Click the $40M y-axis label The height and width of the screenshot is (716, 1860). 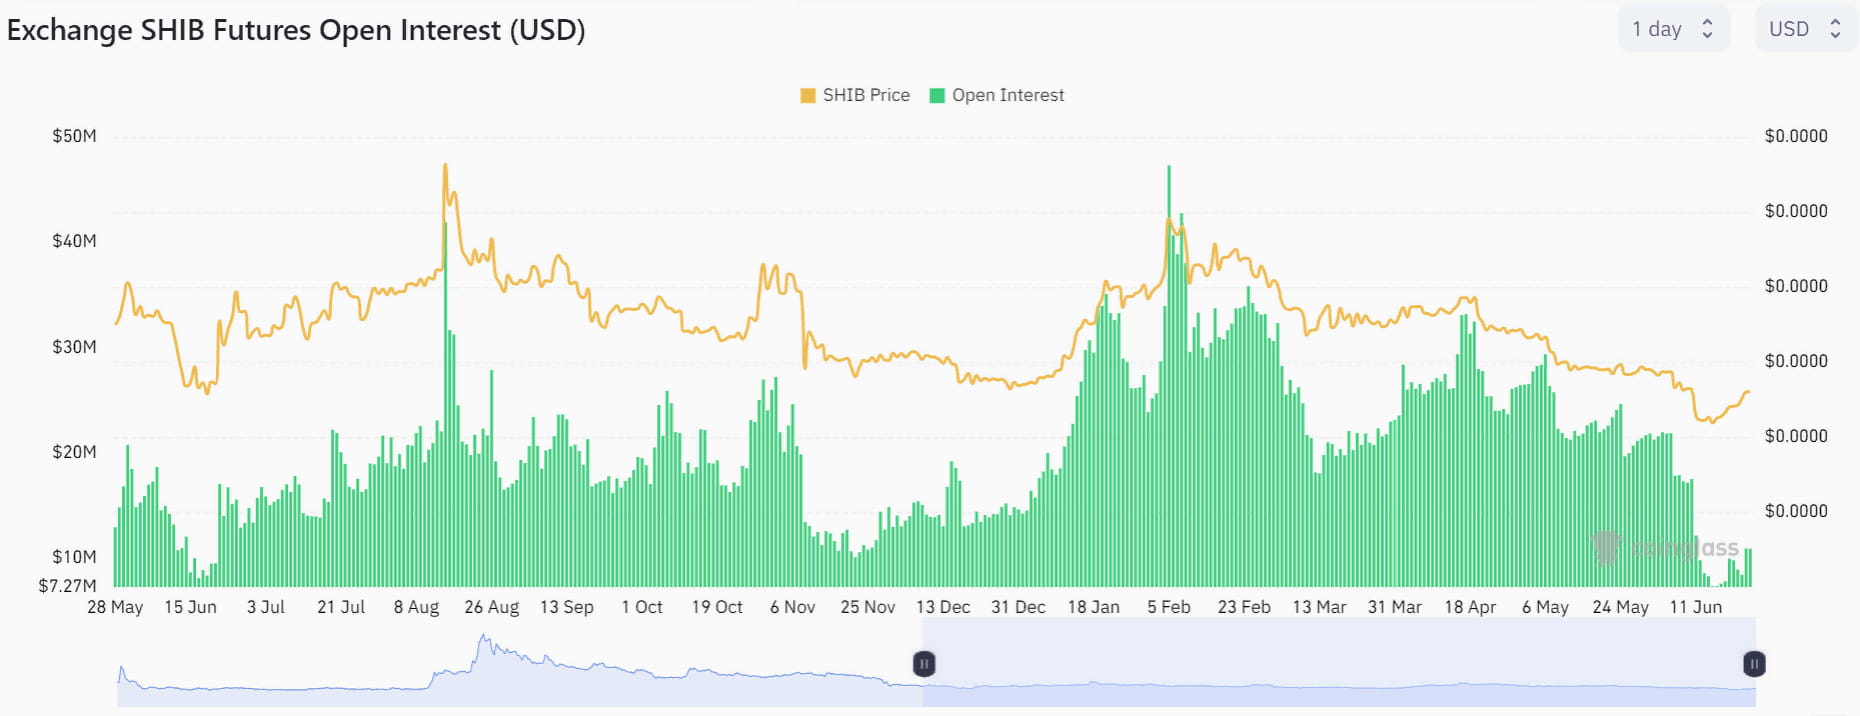pos(75,241)
